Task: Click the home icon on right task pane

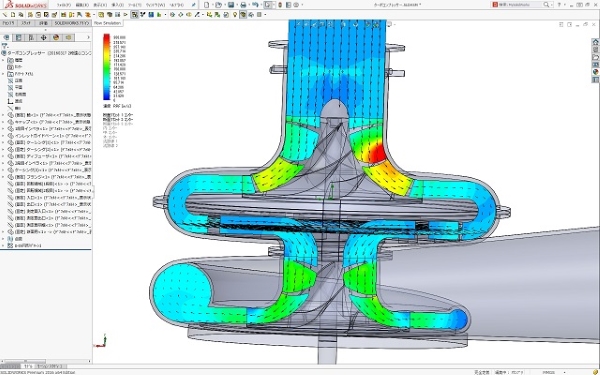Action: (595, 42)
